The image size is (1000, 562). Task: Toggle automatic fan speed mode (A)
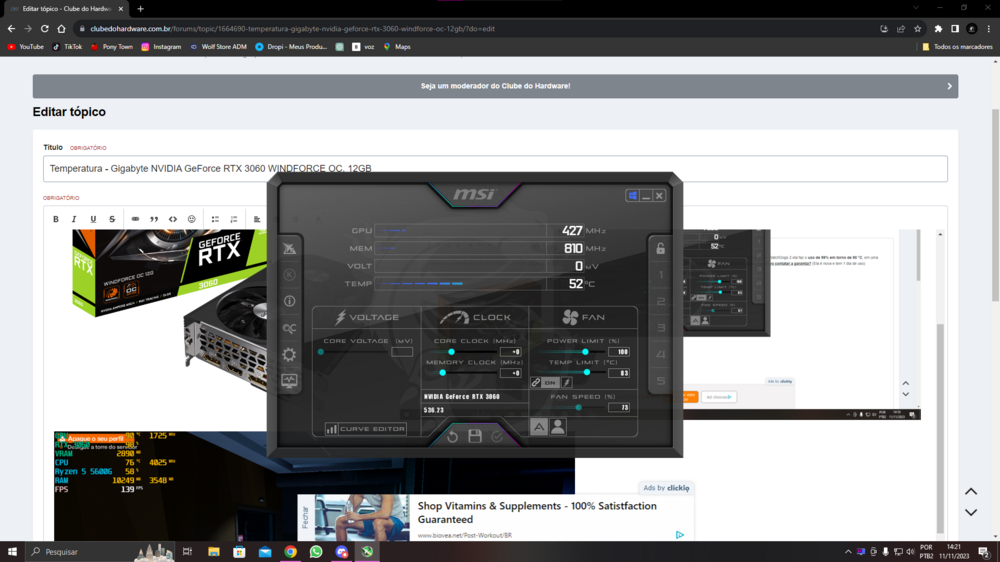pos(538,427)
